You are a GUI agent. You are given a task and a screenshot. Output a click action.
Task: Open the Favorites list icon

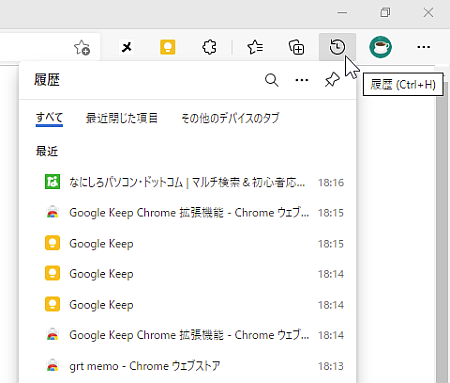255,47
